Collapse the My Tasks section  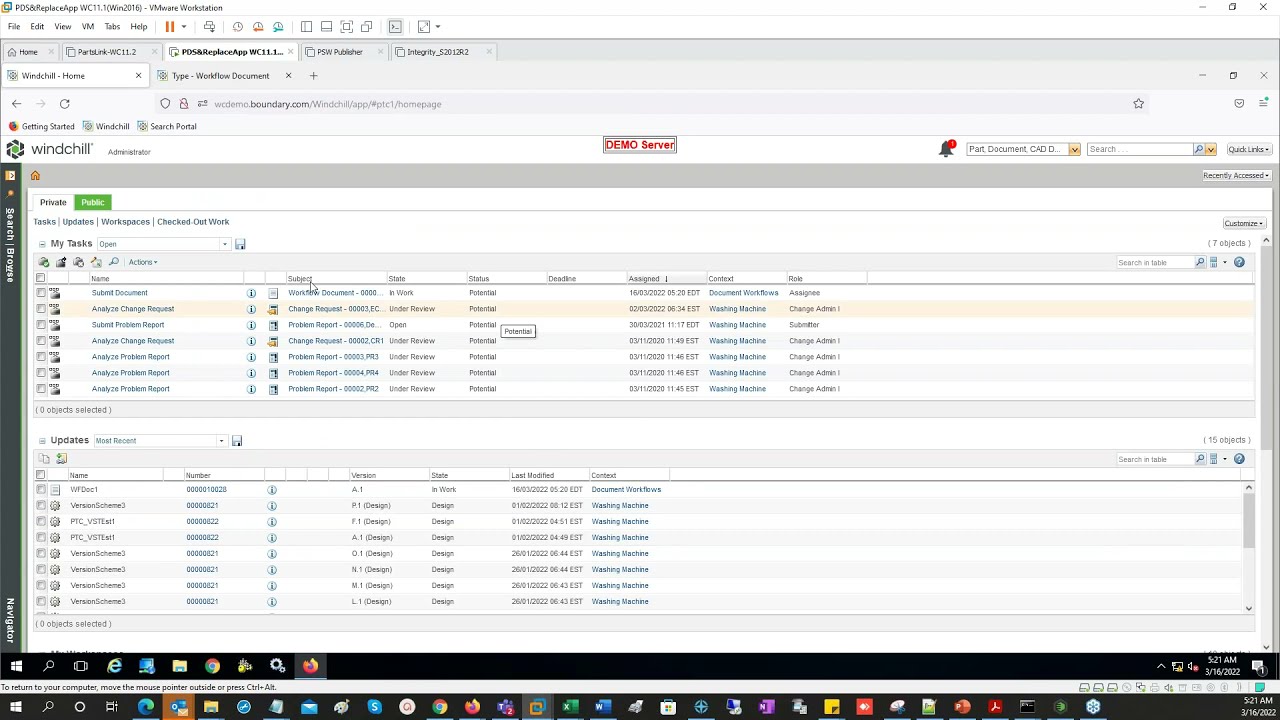click(42, 244)
